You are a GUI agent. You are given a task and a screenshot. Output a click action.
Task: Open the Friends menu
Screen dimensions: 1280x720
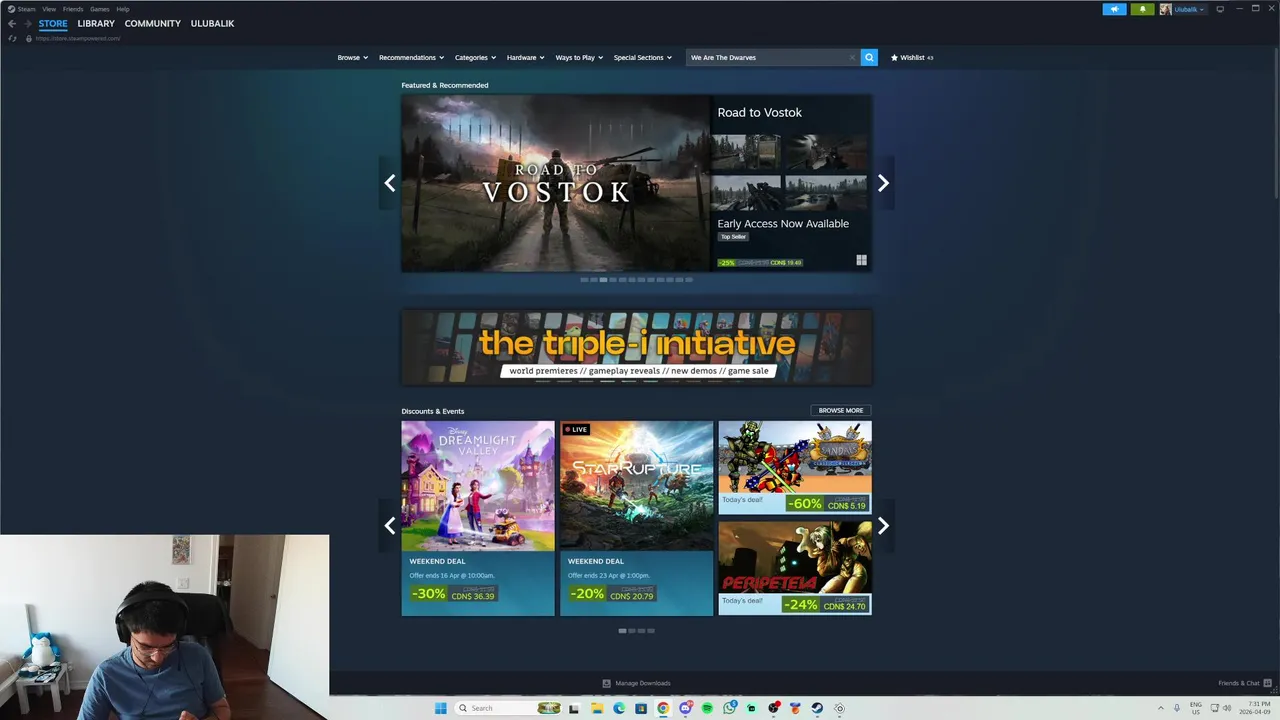pyautogui.click(x=73, y=9)
